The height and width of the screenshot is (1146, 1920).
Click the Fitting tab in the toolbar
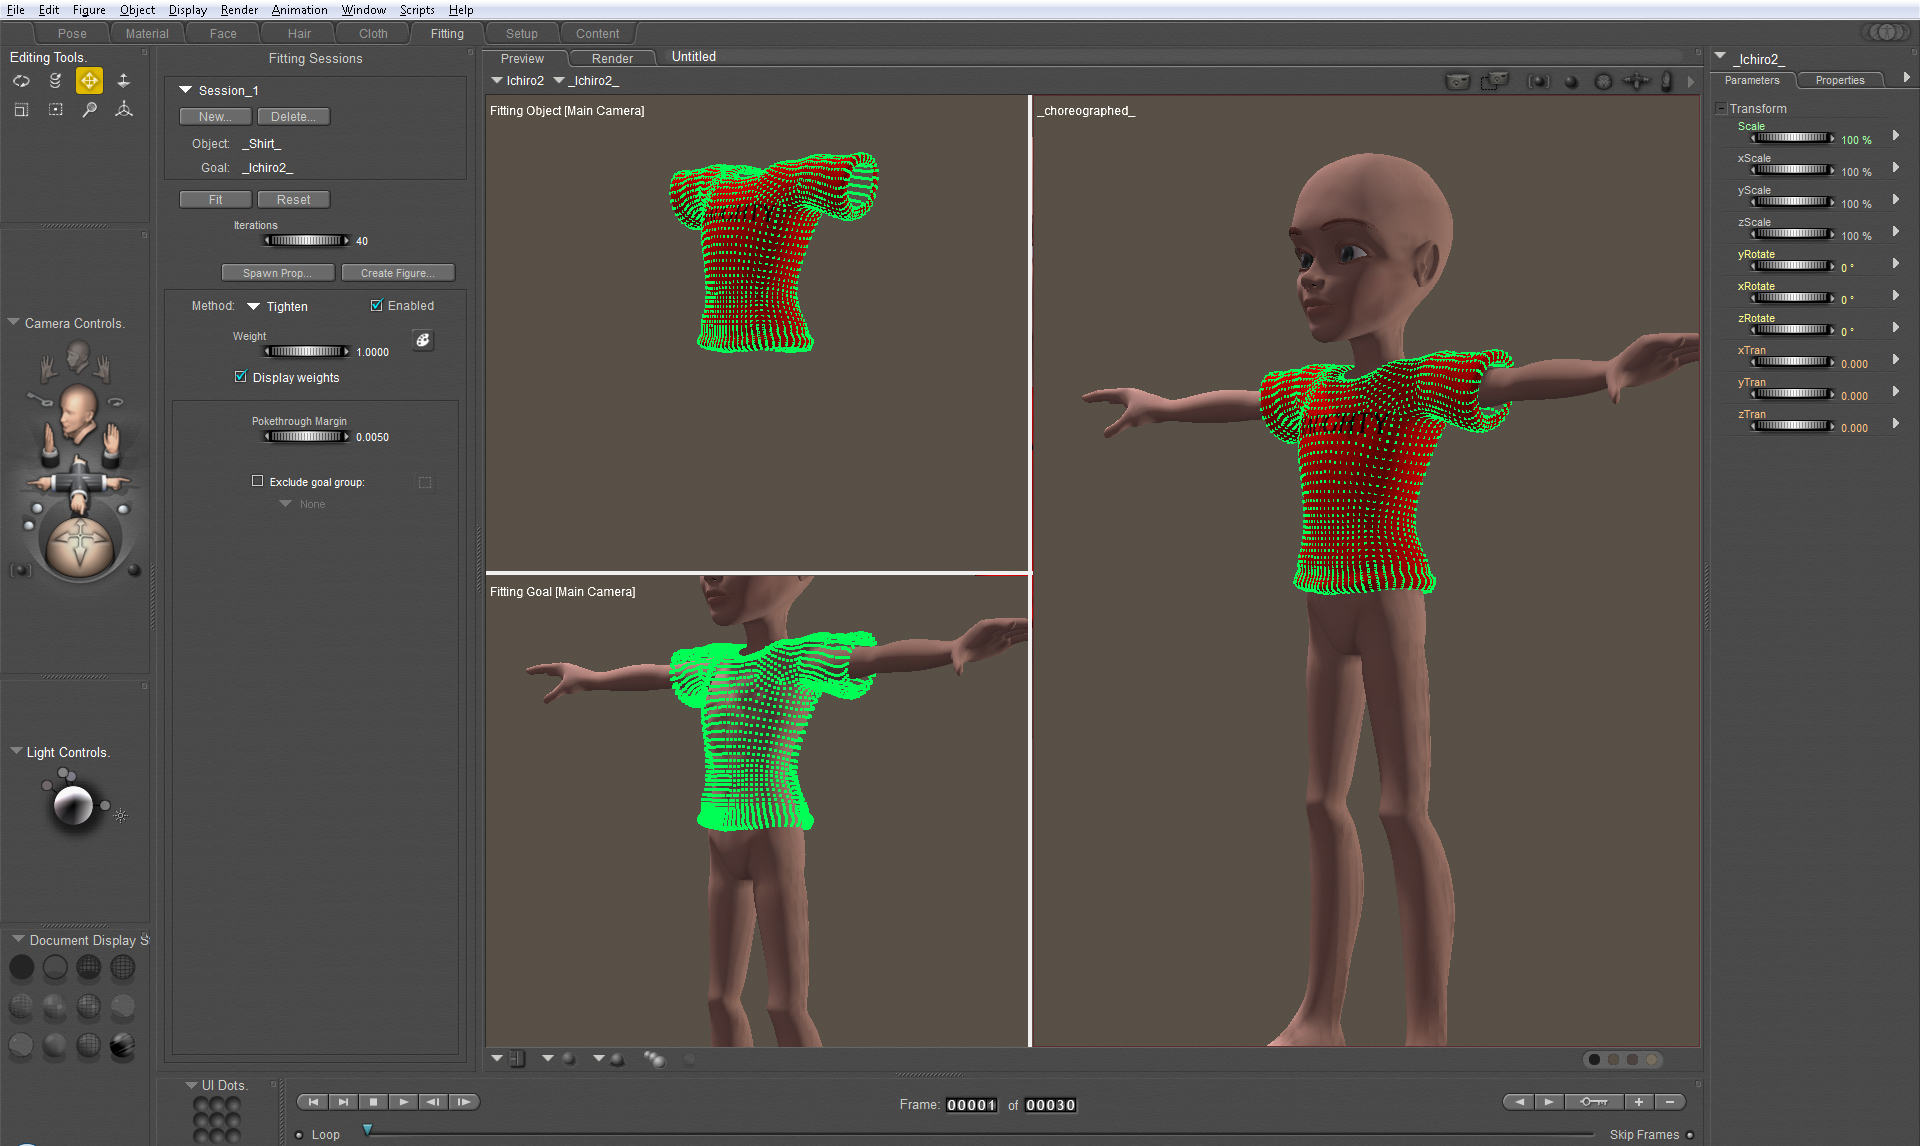(446, 33)
